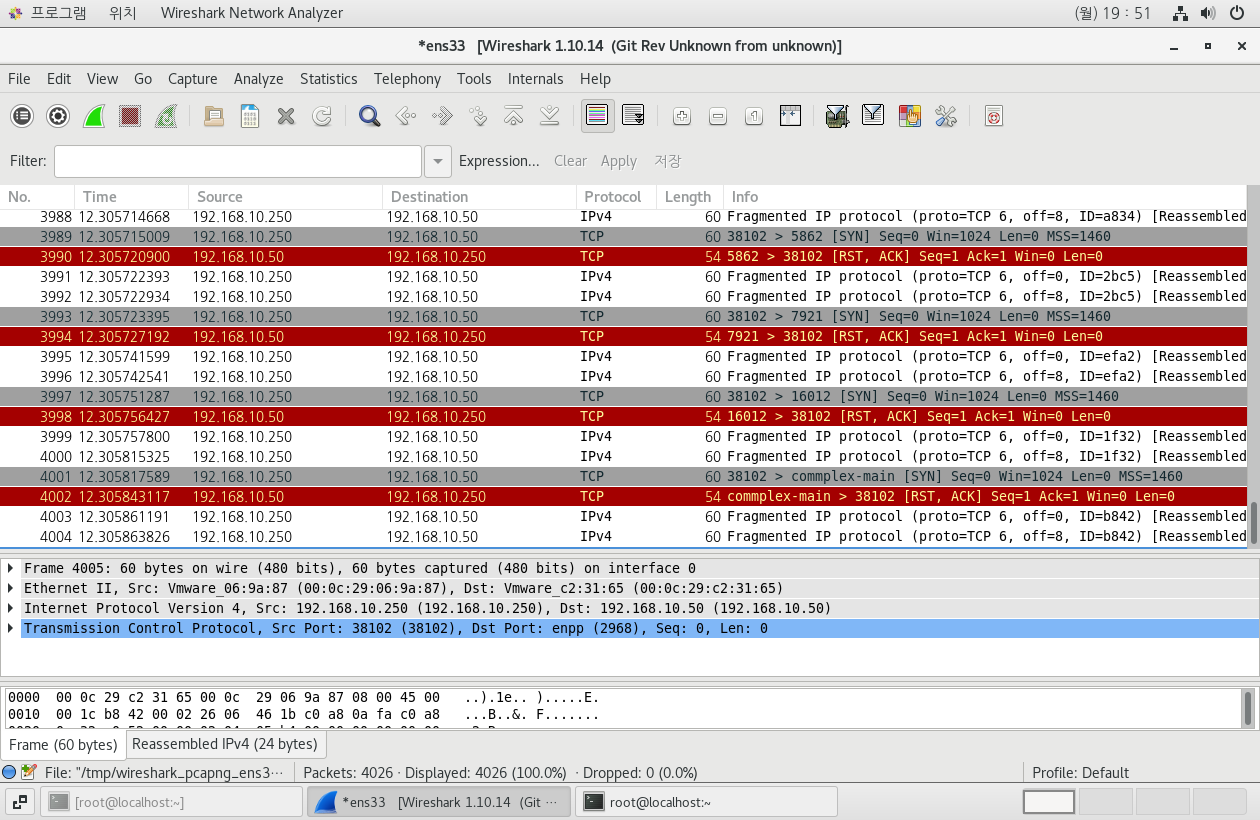Sort by the Time column header

(x=131, y=197)
